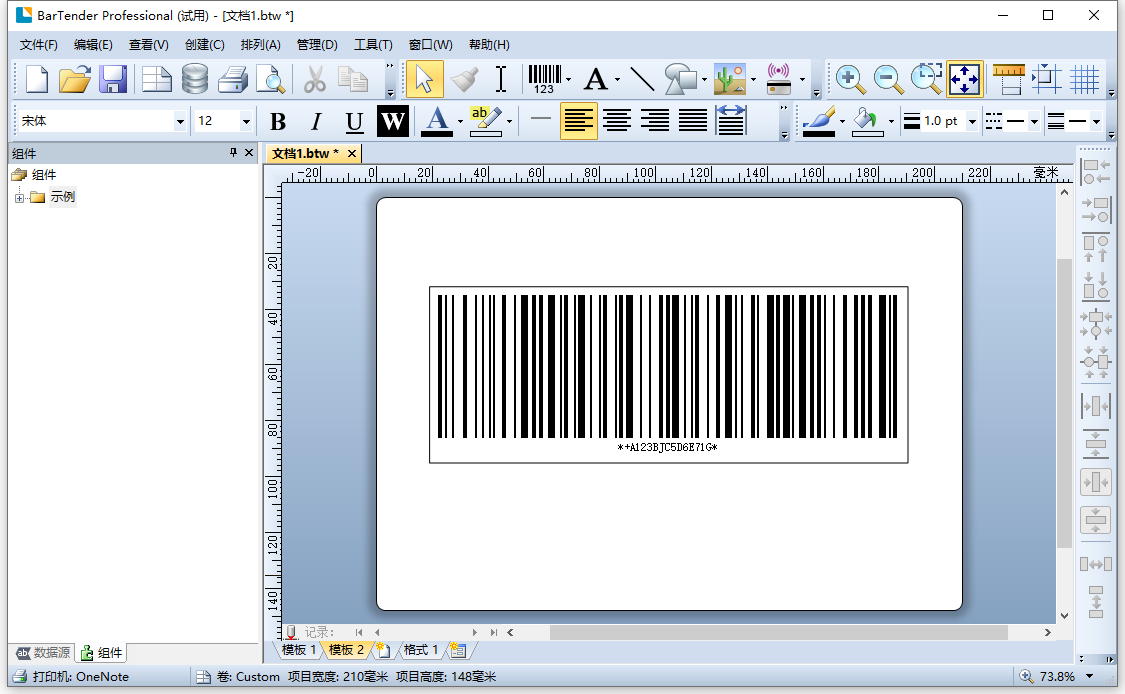Open the font name dropdown showing 宋体
The width and height of the screenshot is (1125, 694).
point(179,121)
